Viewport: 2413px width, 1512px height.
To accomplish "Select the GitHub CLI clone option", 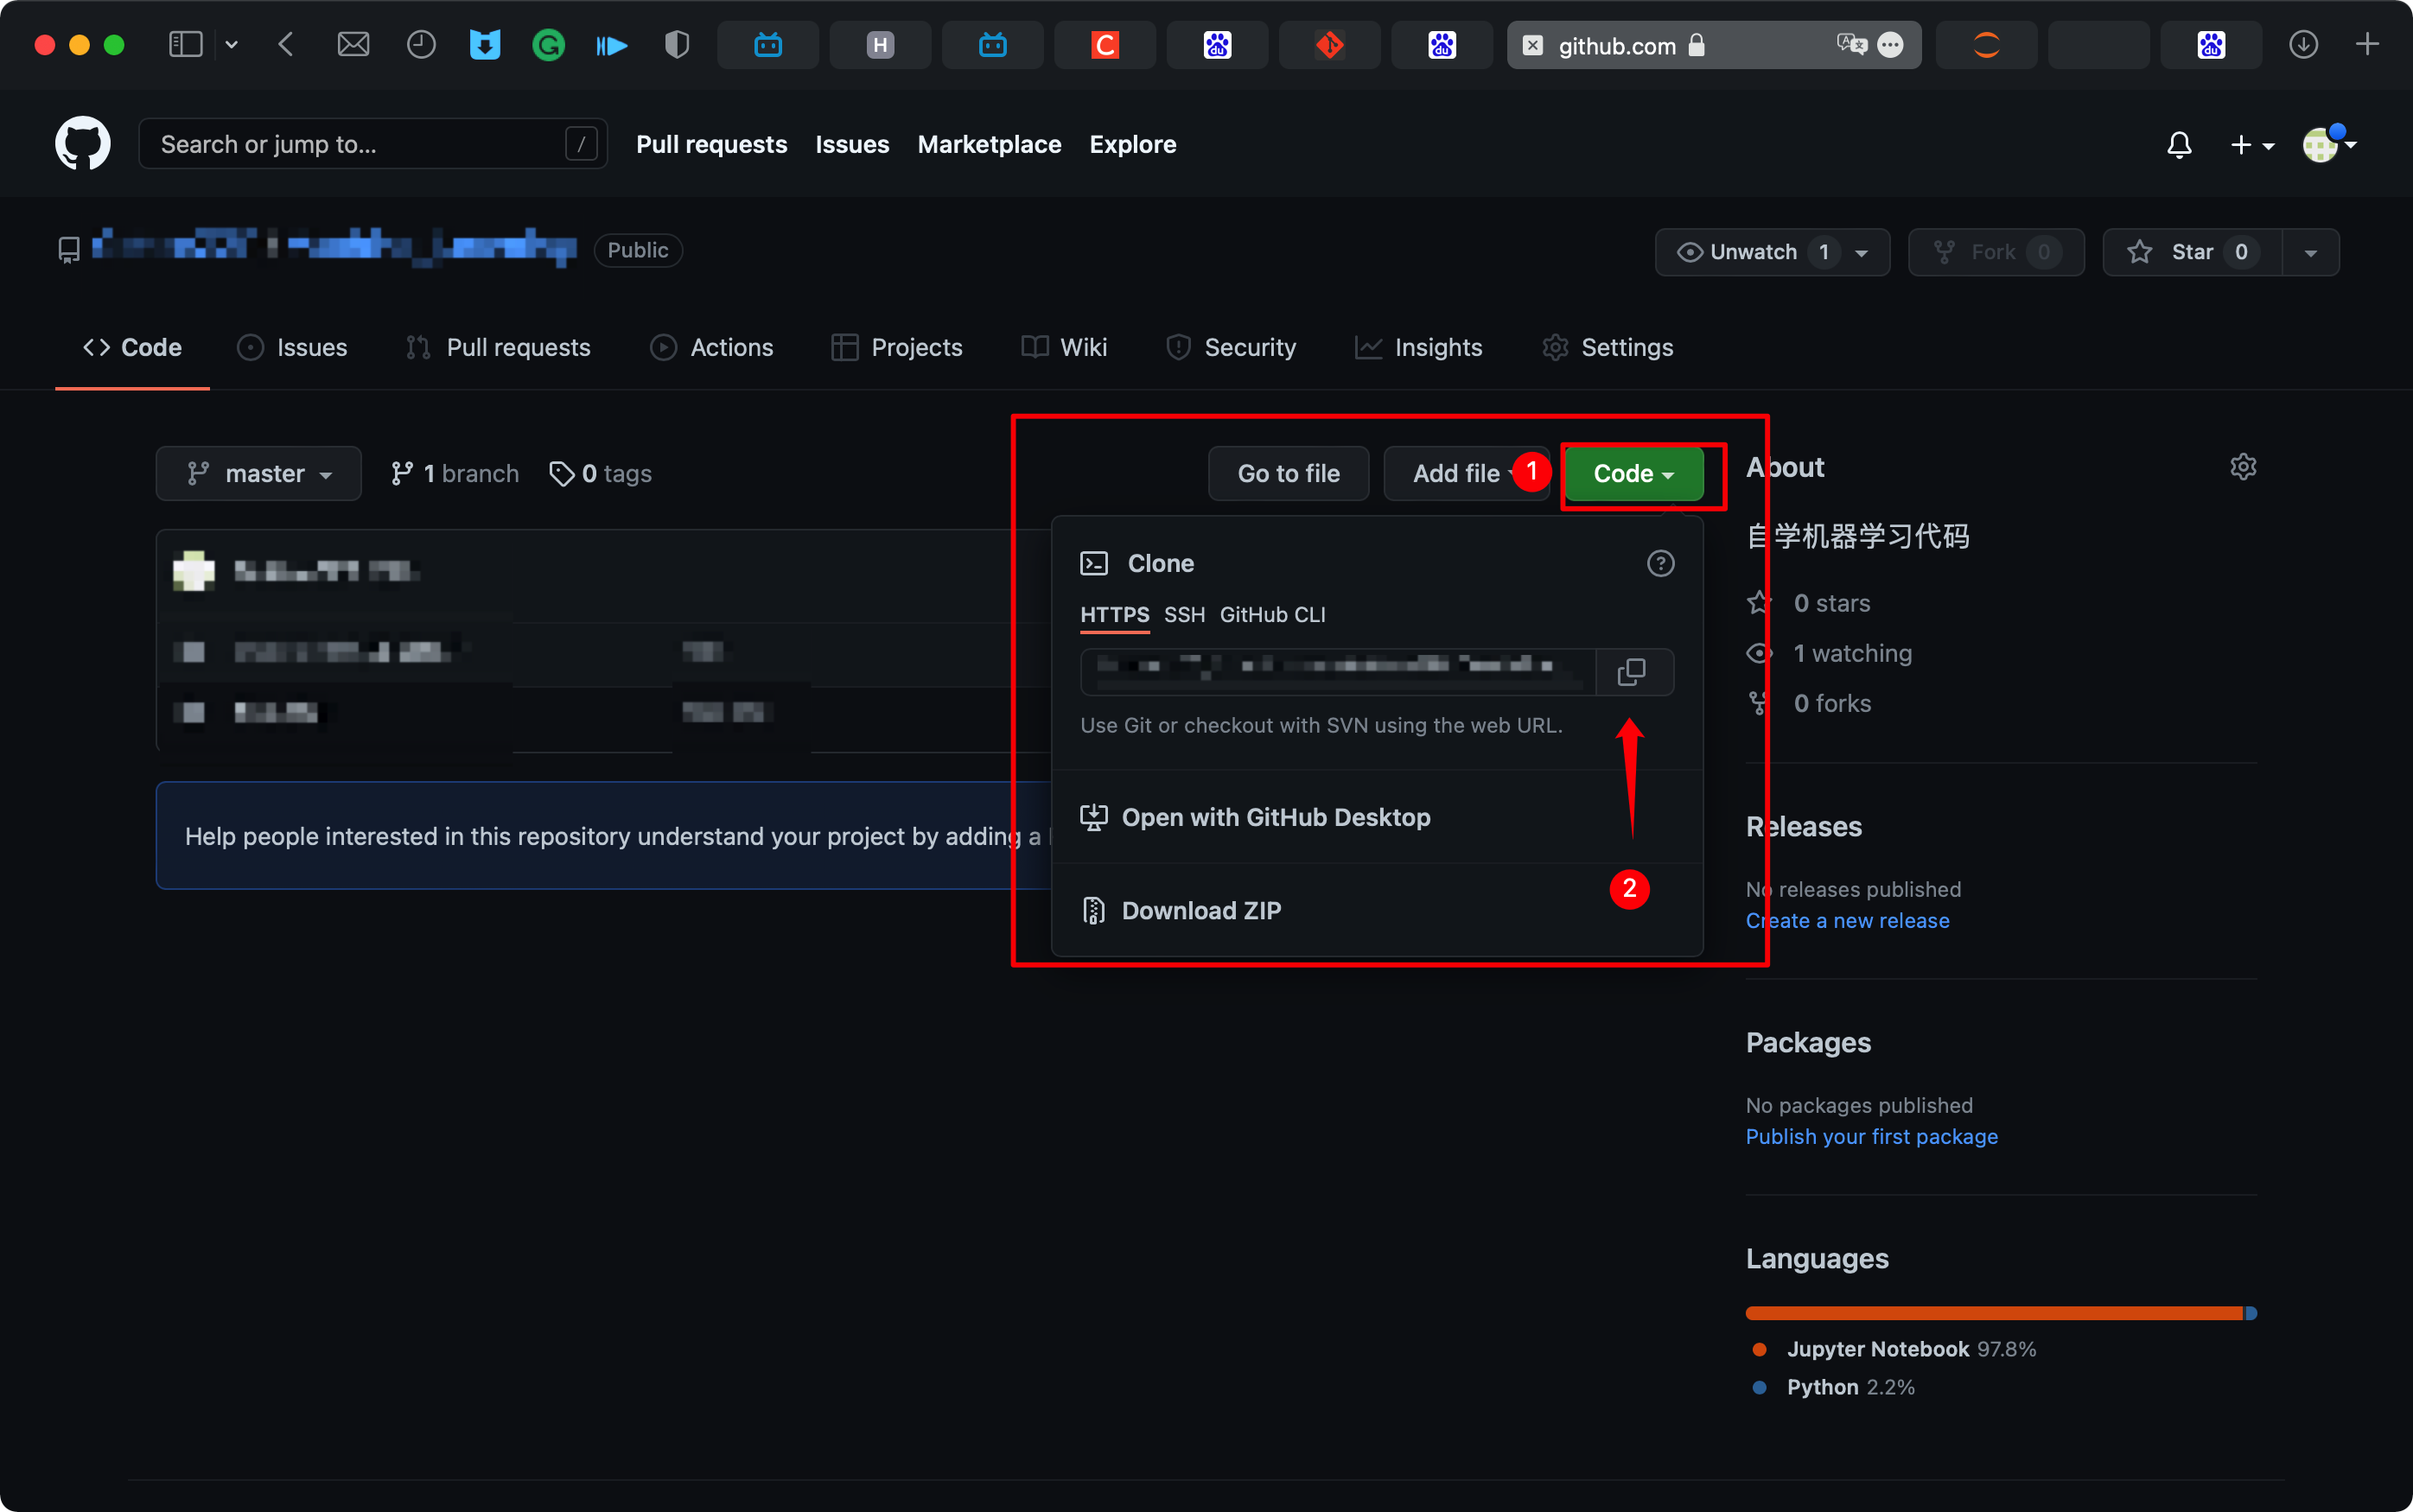I will point(1272,614).
